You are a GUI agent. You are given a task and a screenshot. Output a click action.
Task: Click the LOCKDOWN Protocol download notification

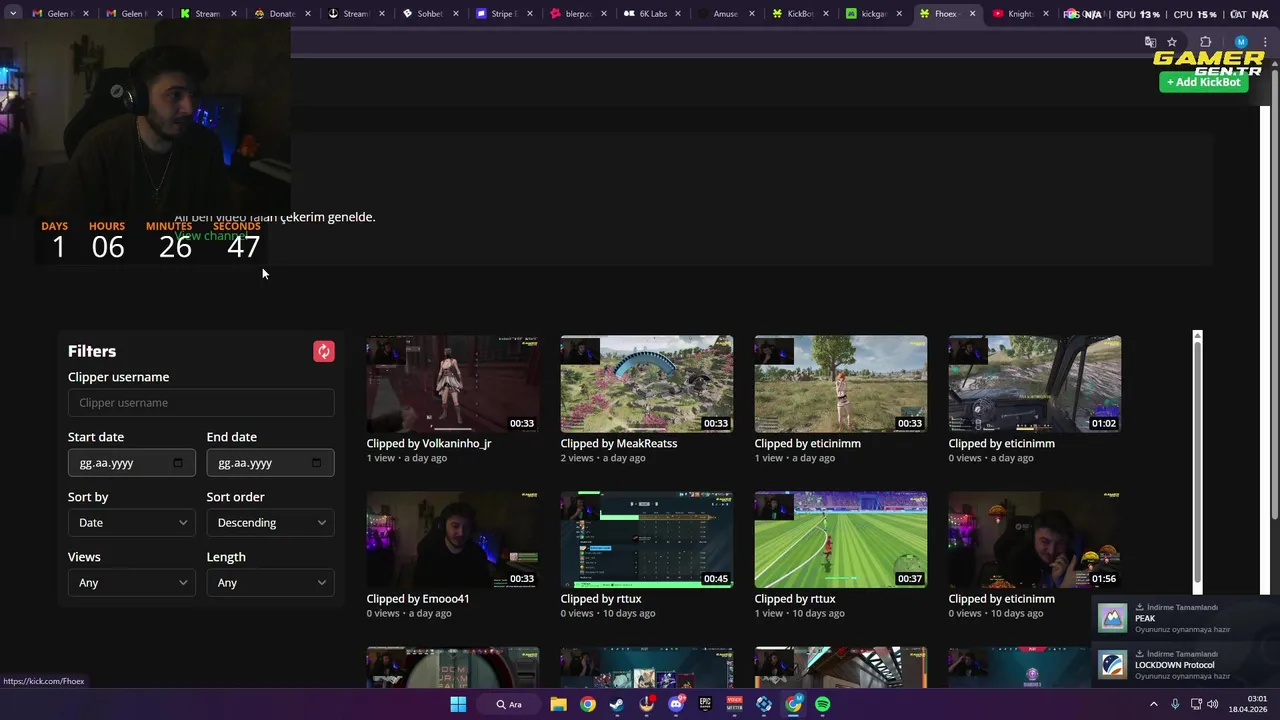(x=1185, y=665)
